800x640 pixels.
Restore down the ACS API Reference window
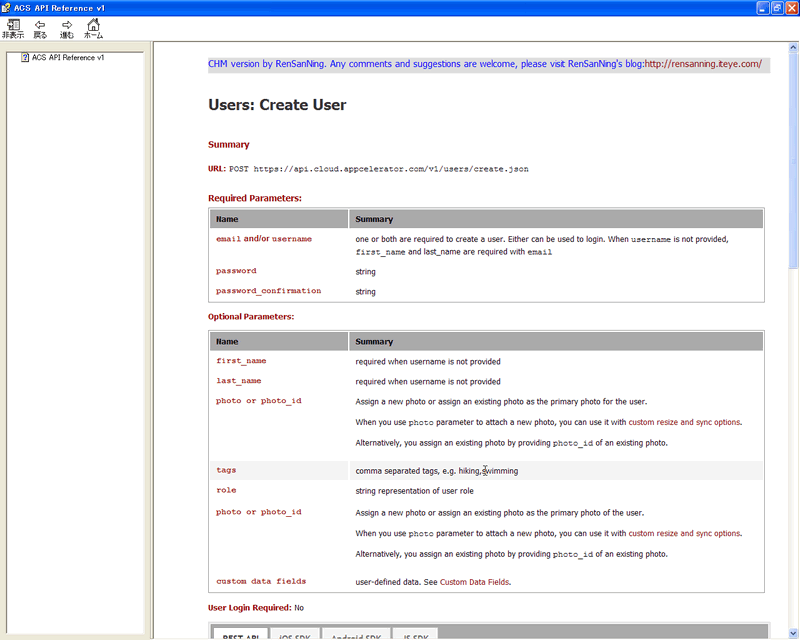click(777, 8)
